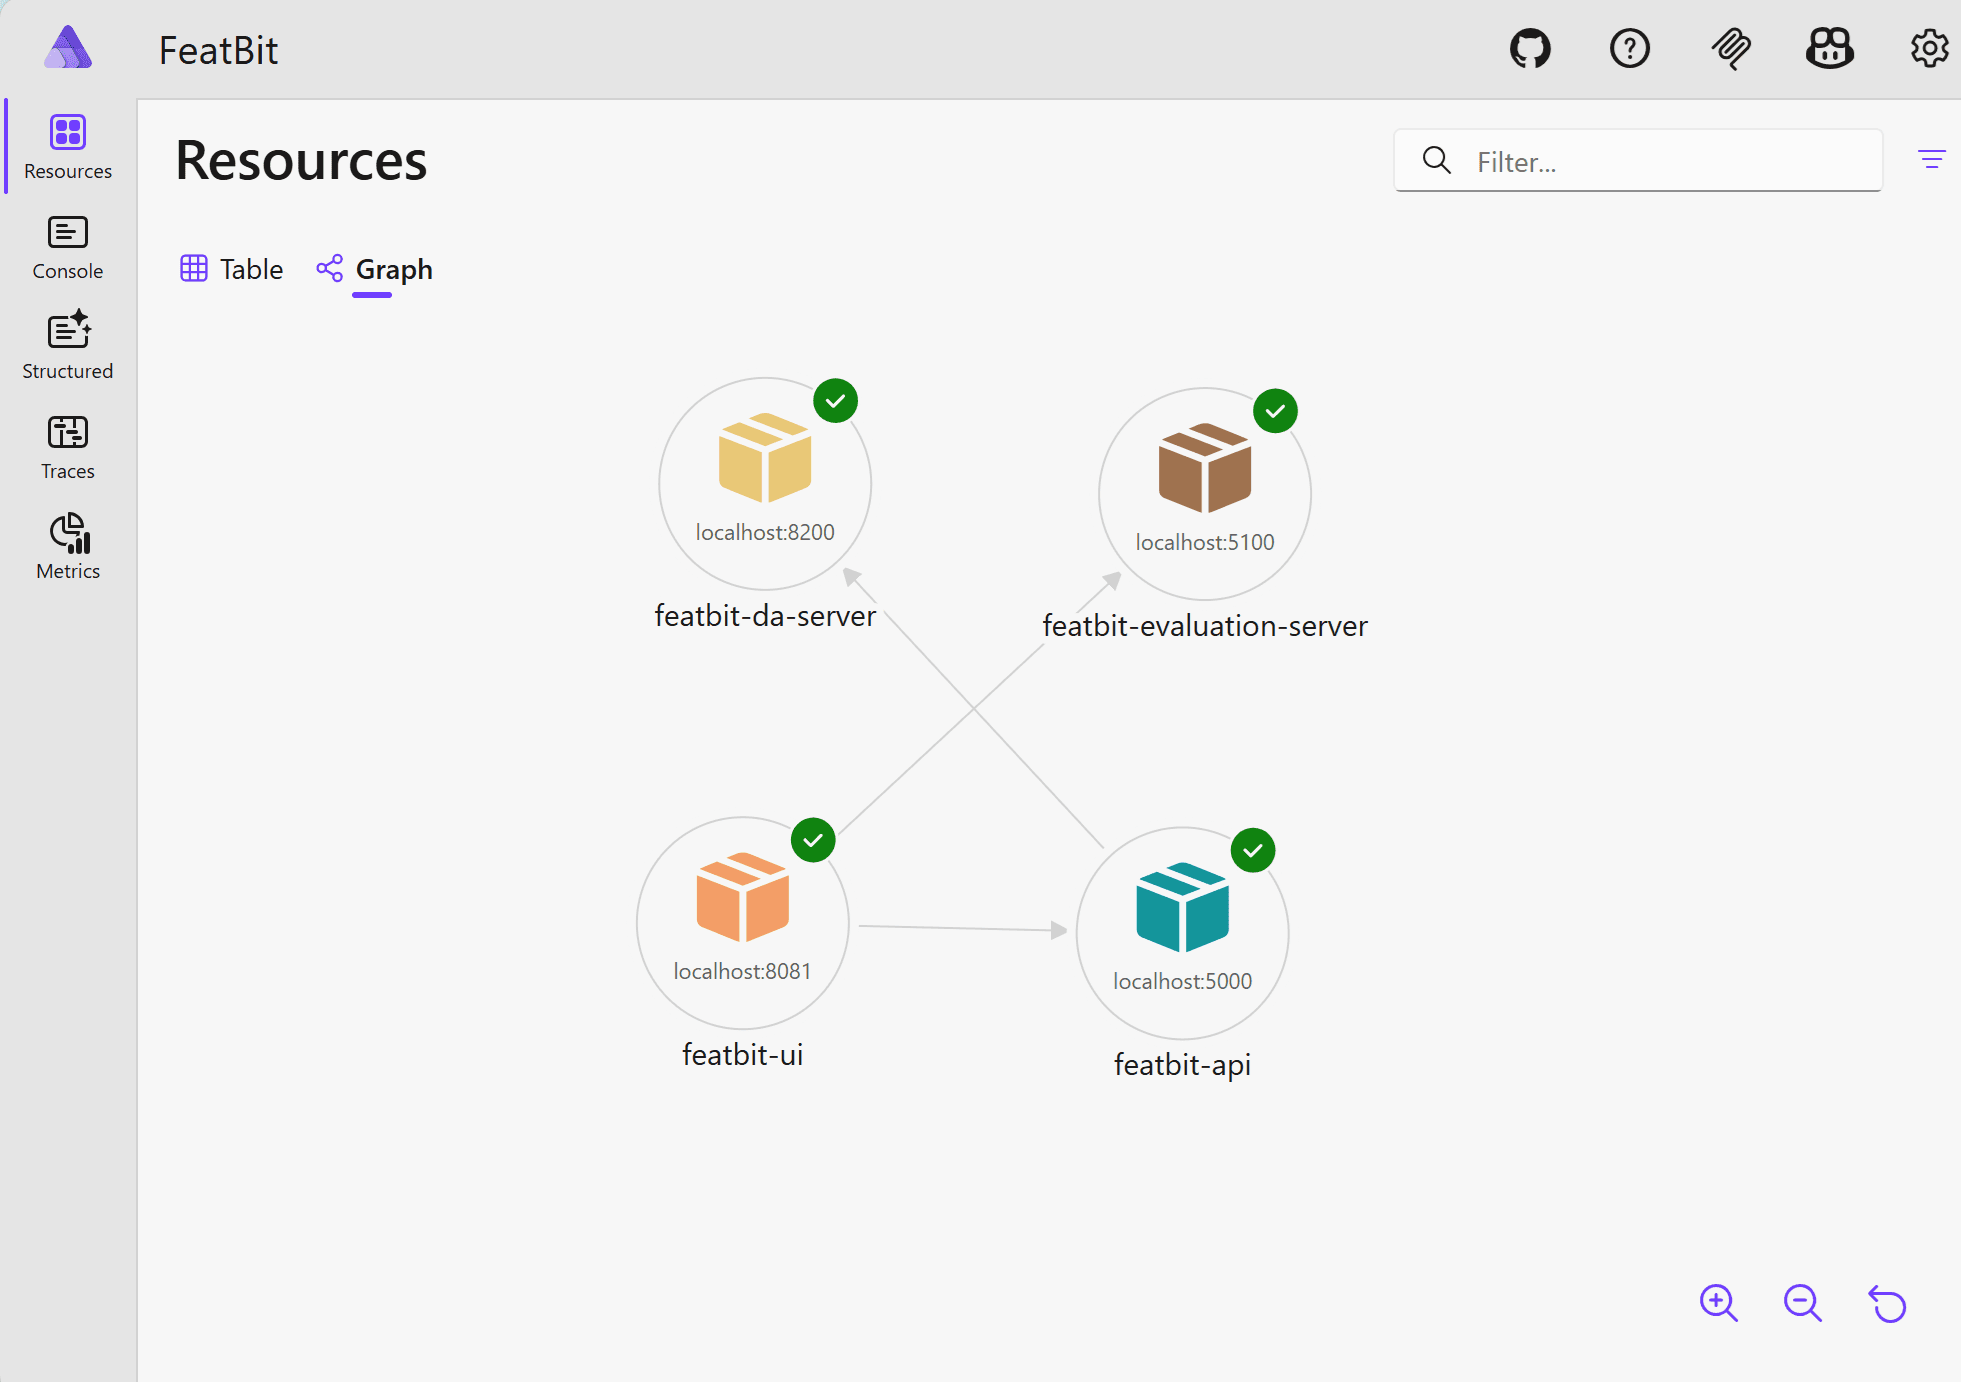This screenshot has height=1382, width=1961.
Task: Click the FeatBit logo
Action: coord(67,47)
